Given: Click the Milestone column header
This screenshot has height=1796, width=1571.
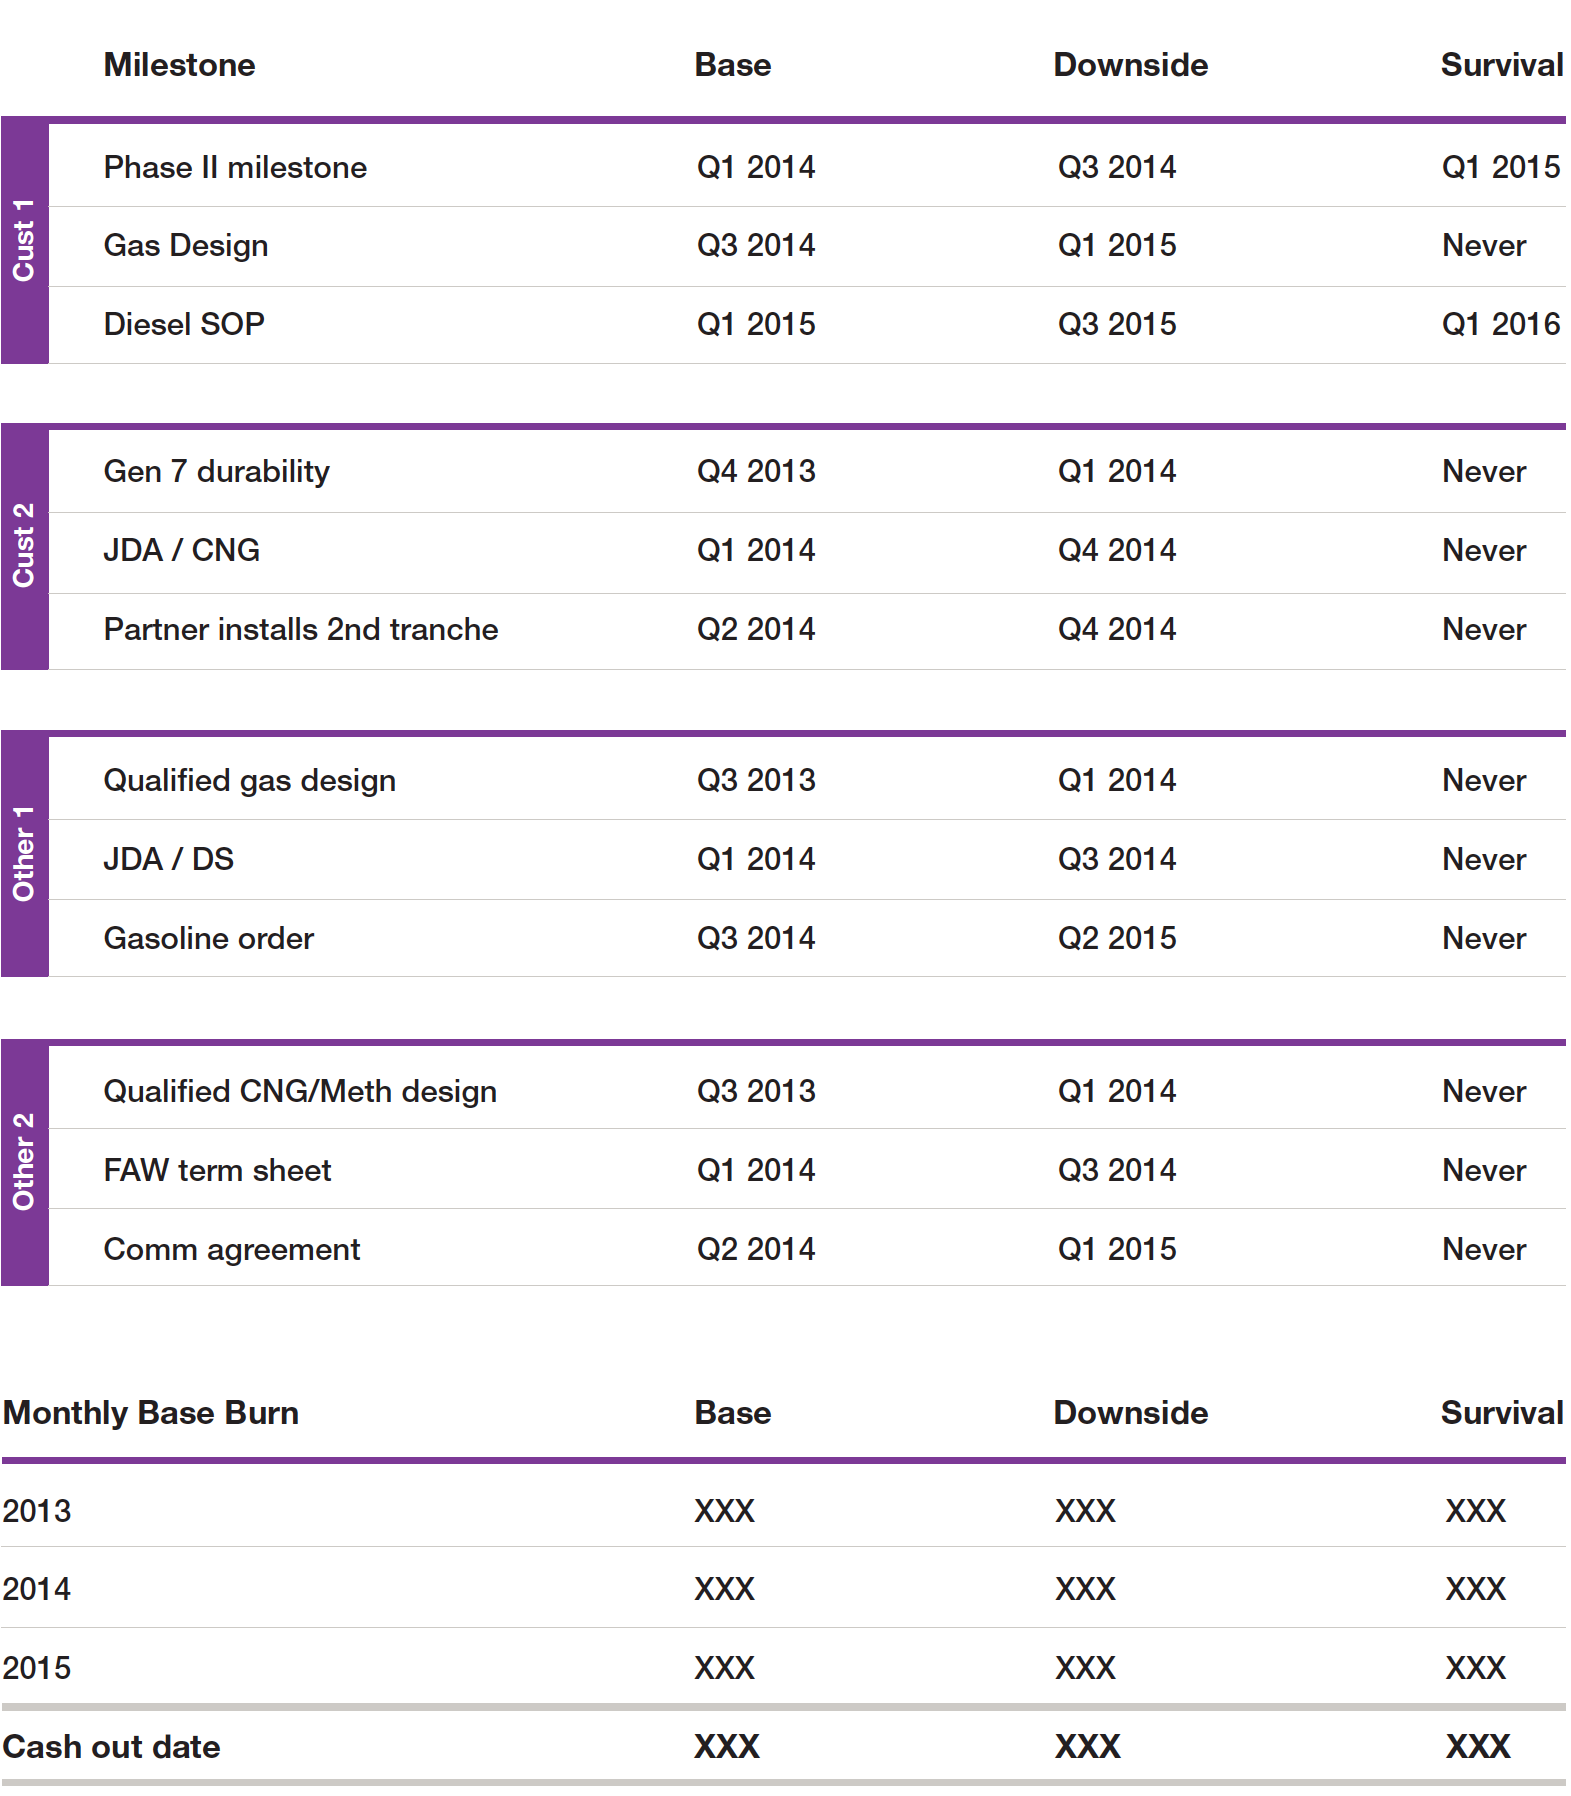Looking at the screenshot, I should coord(179,65).
